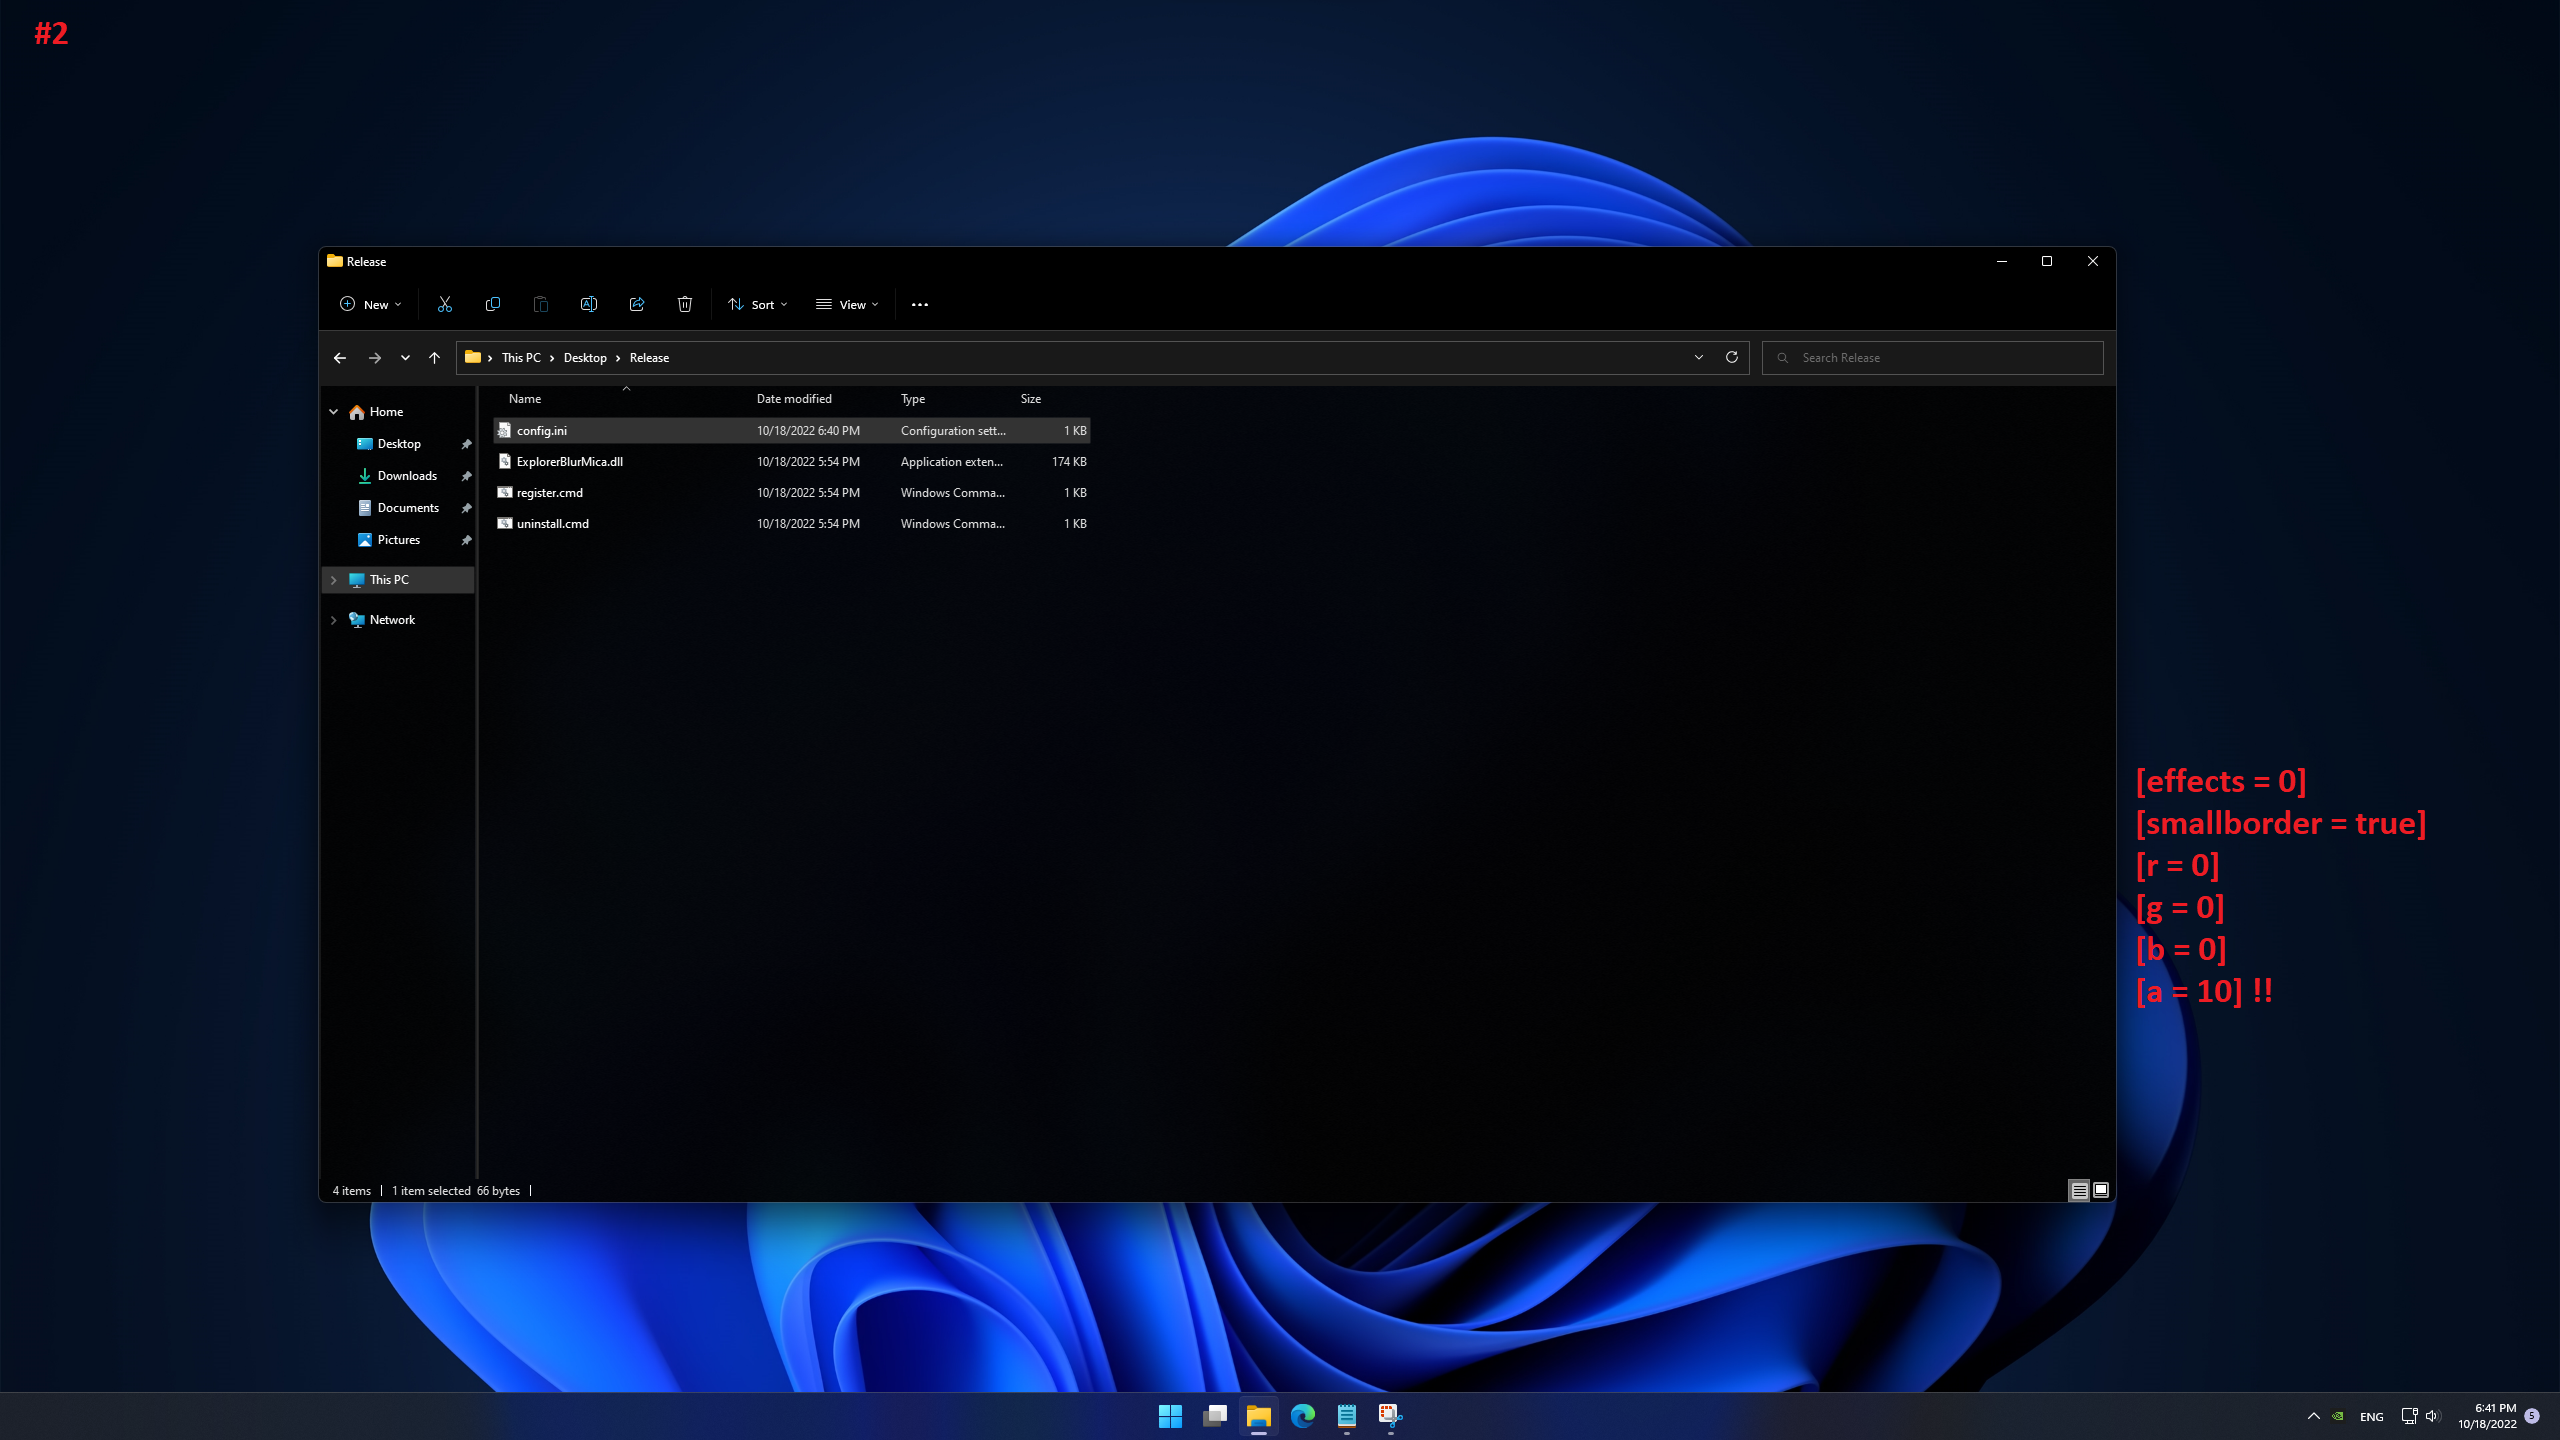
Task: Open the Sort options dropdown
Action: coord(758,304)
